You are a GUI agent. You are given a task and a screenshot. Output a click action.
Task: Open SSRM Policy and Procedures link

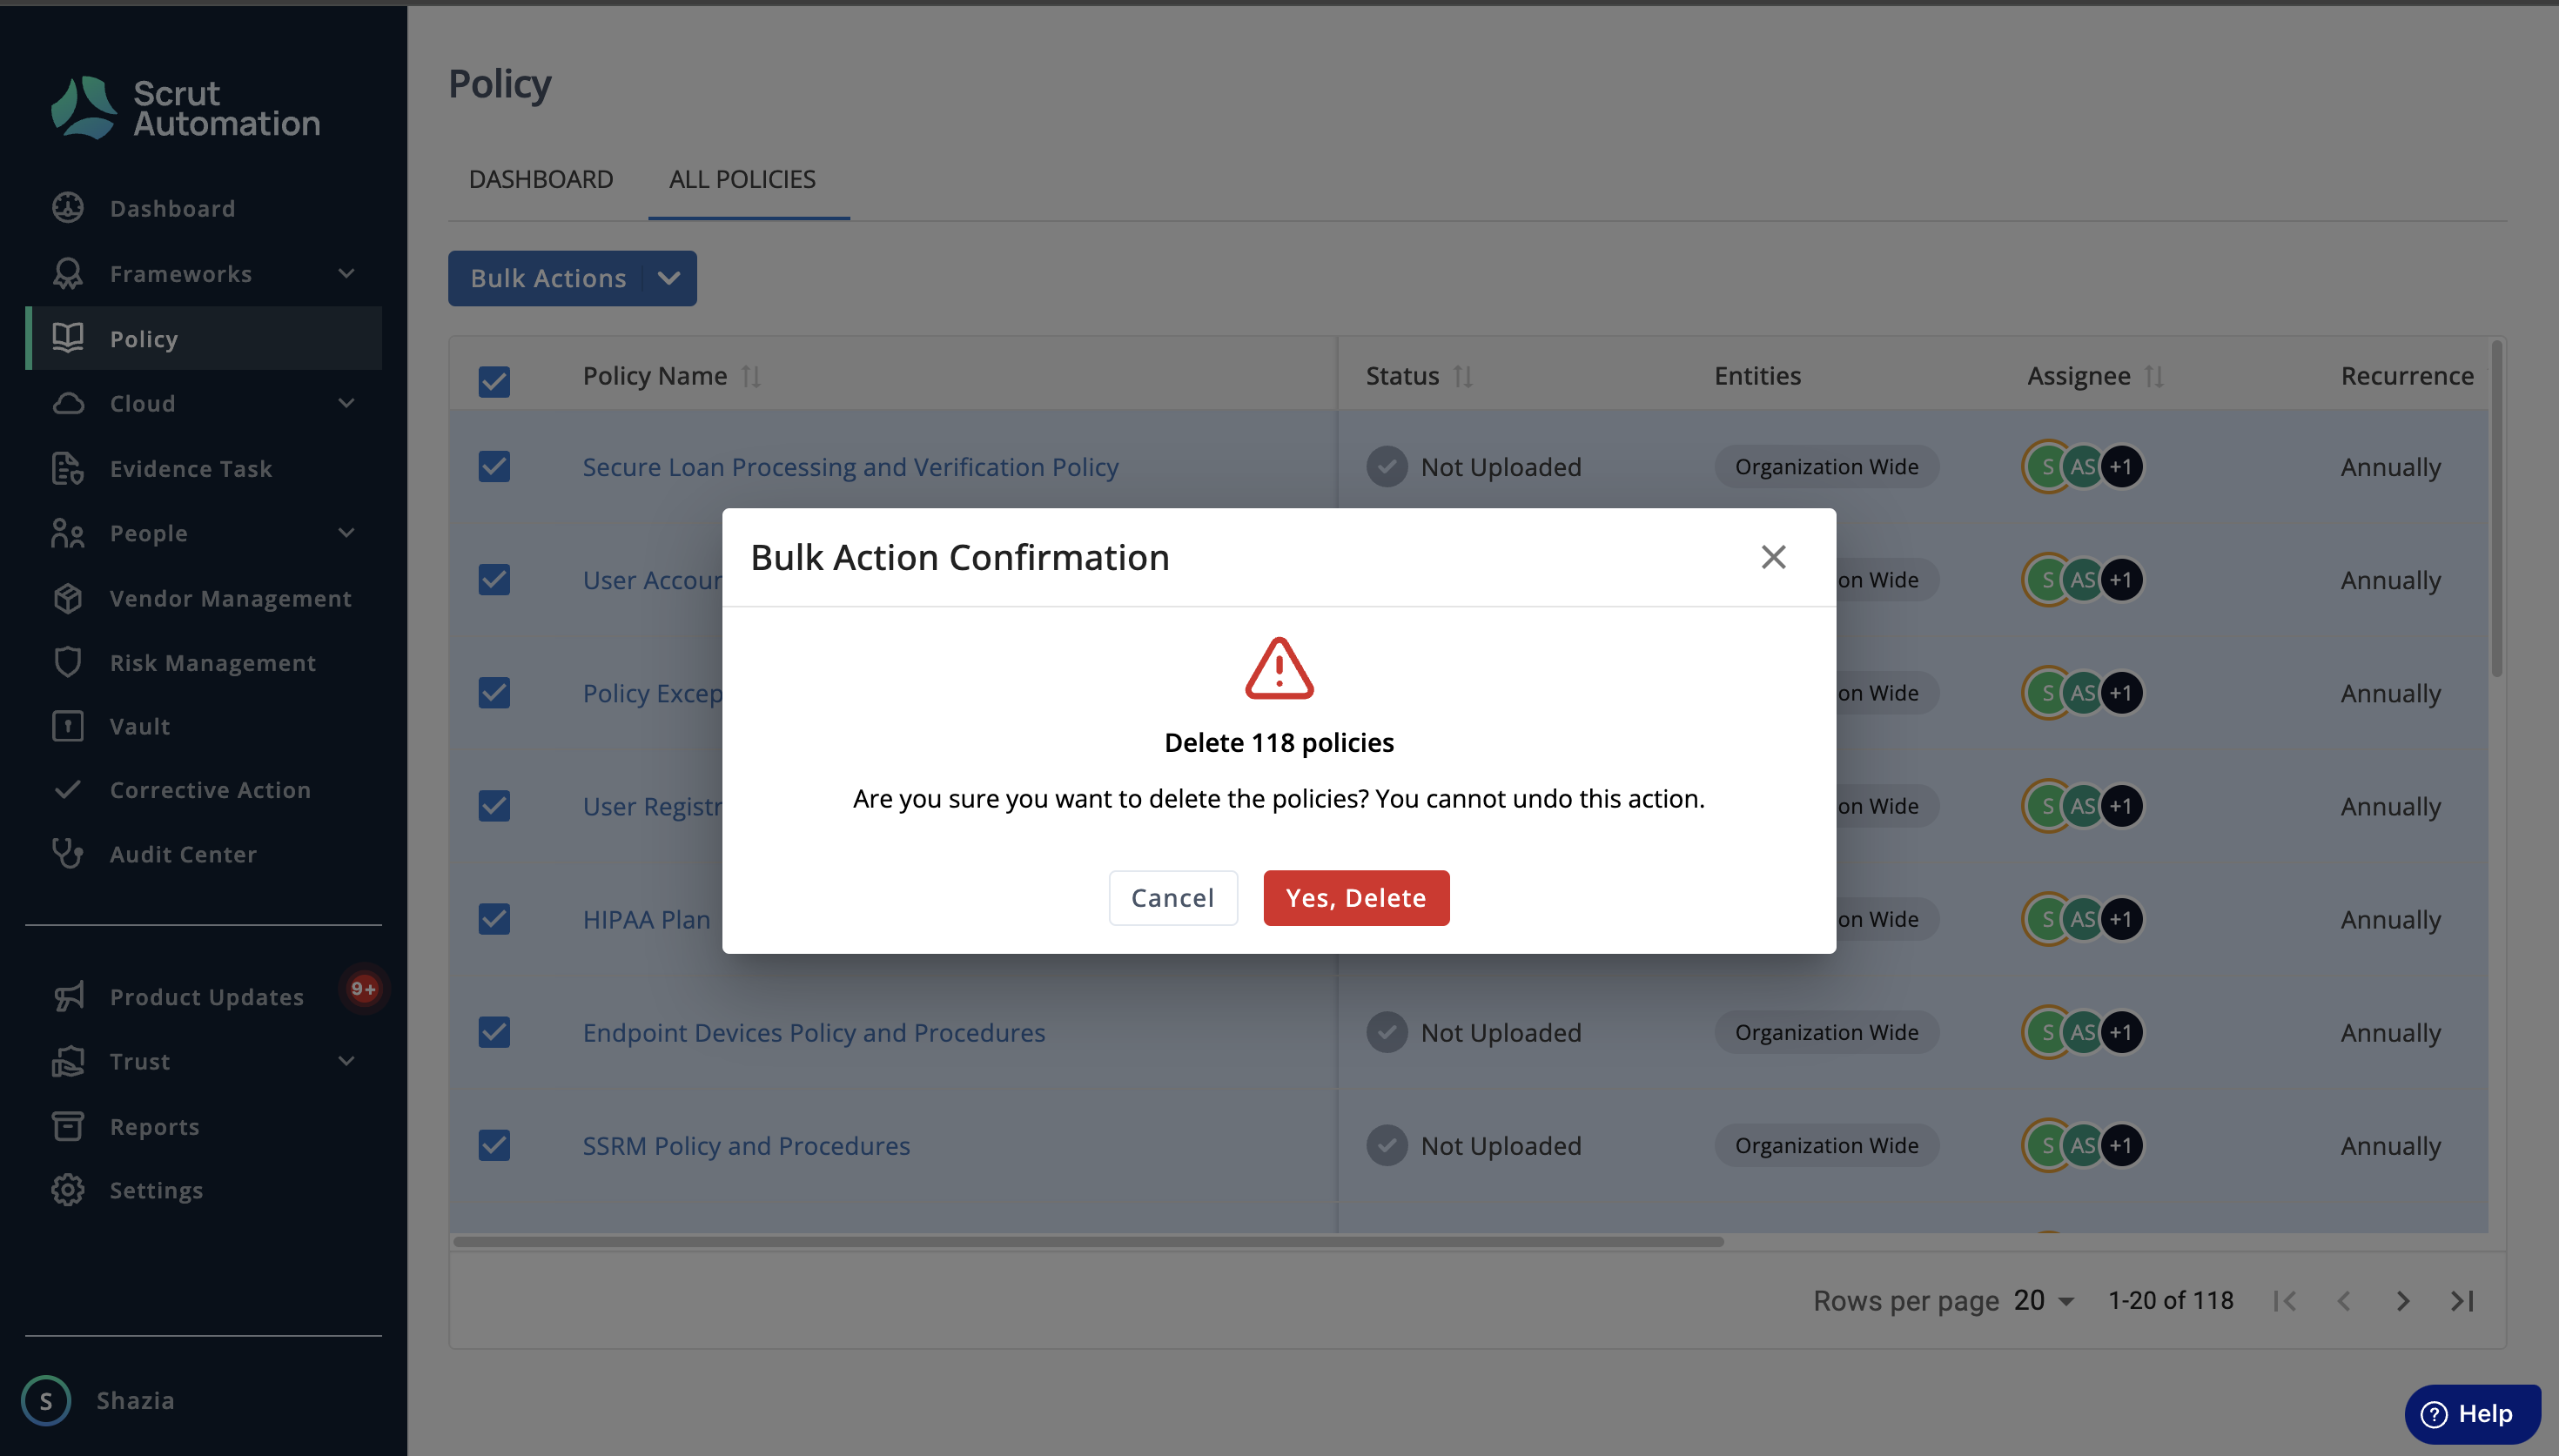pyautogui.click(x=746, y=1146)
